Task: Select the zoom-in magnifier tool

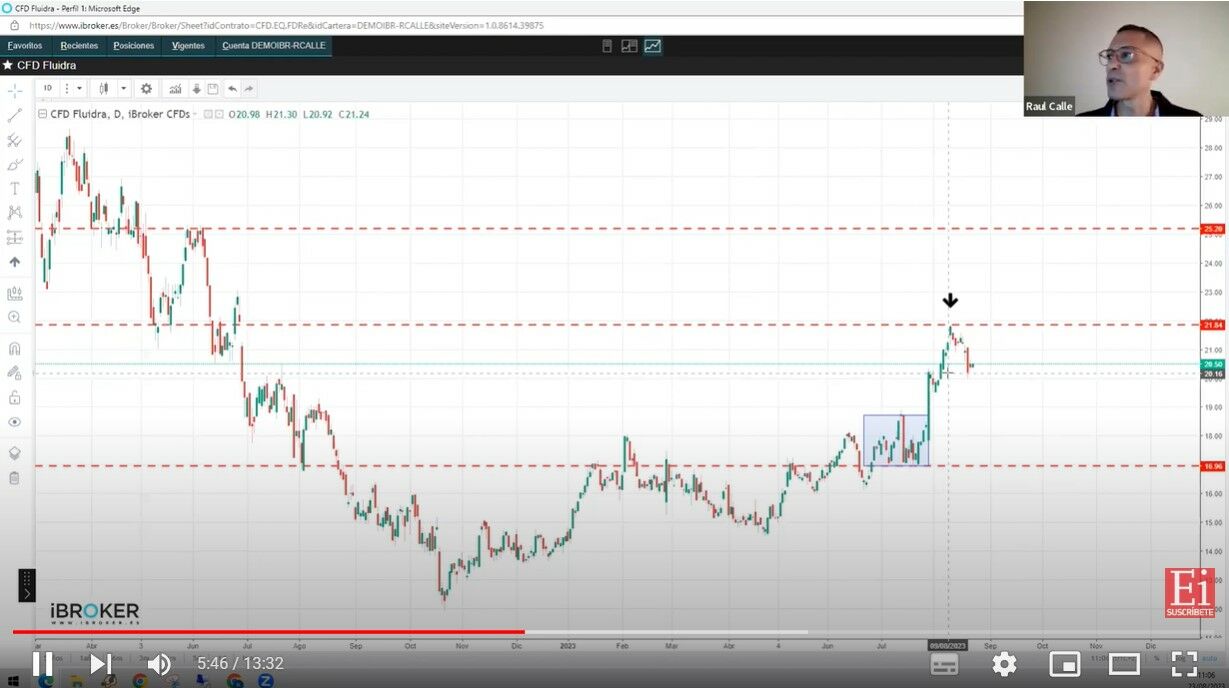Action: [x=14, y=317]
